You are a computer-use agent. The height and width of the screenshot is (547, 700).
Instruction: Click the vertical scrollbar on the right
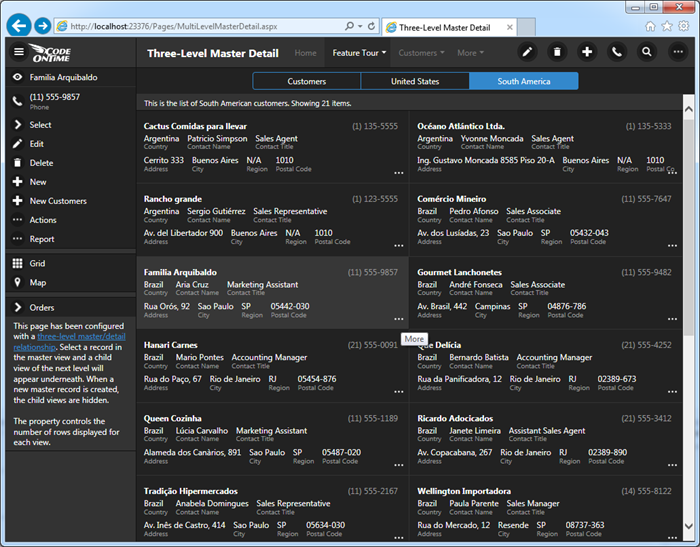pyautogui.click(x=688, y=300)
